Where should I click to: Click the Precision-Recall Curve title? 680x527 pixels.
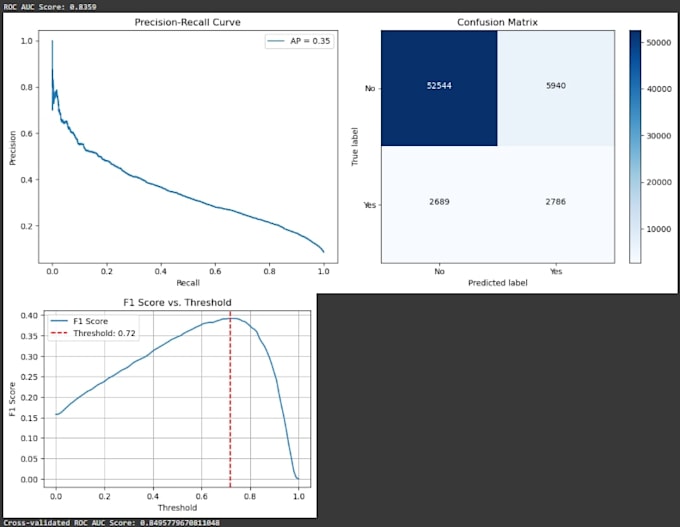pos(187,22)
